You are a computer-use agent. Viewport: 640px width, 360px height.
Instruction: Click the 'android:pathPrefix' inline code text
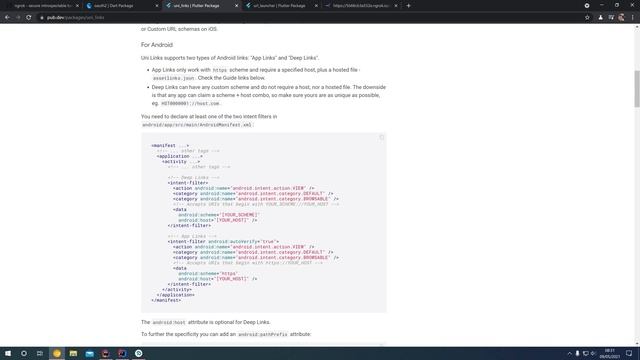click(262, 334)
